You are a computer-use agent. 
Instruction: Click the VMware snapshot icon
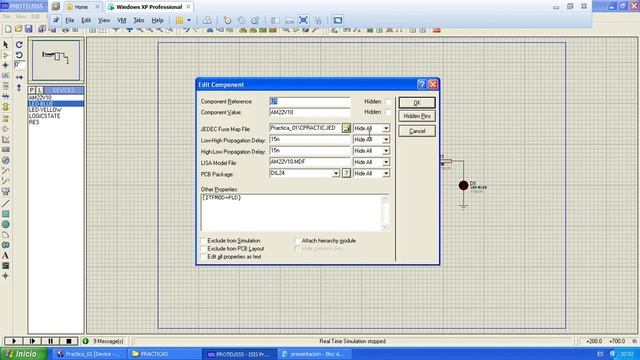click(228, 20)
